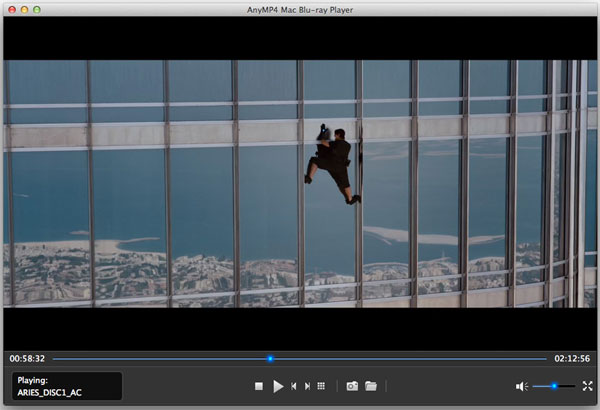Image resolution: width=600 pixels, height=410 pixels.
Task: Minimize the window with yellow button
Action: pos(24,8)
